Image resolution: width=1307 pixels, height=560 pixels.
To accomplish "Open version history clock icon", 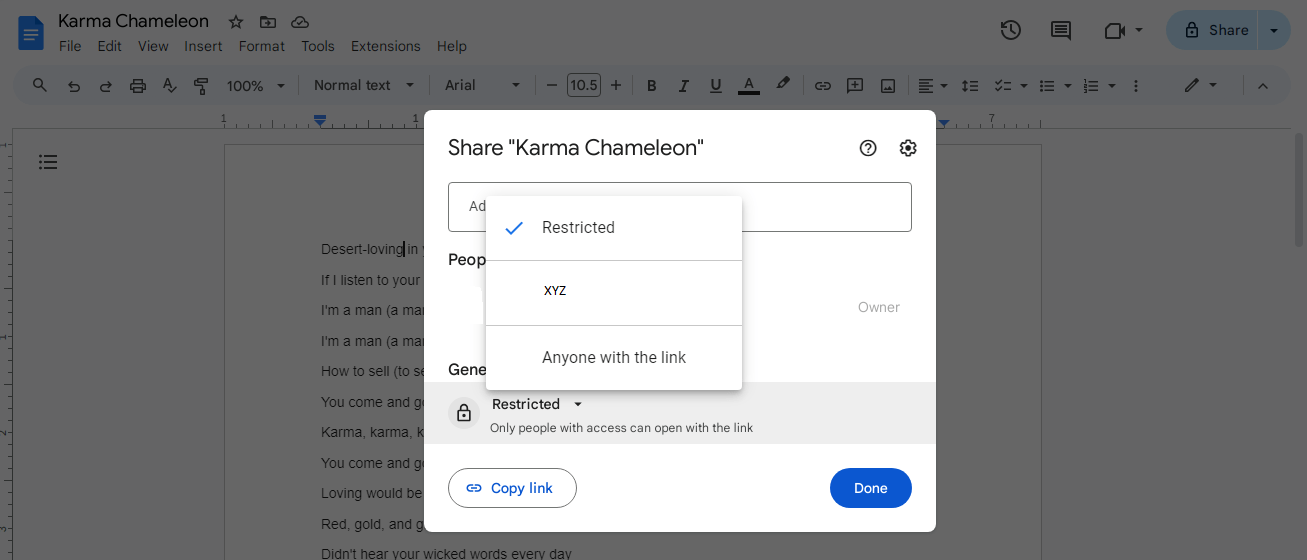I will click(1010, 30).
